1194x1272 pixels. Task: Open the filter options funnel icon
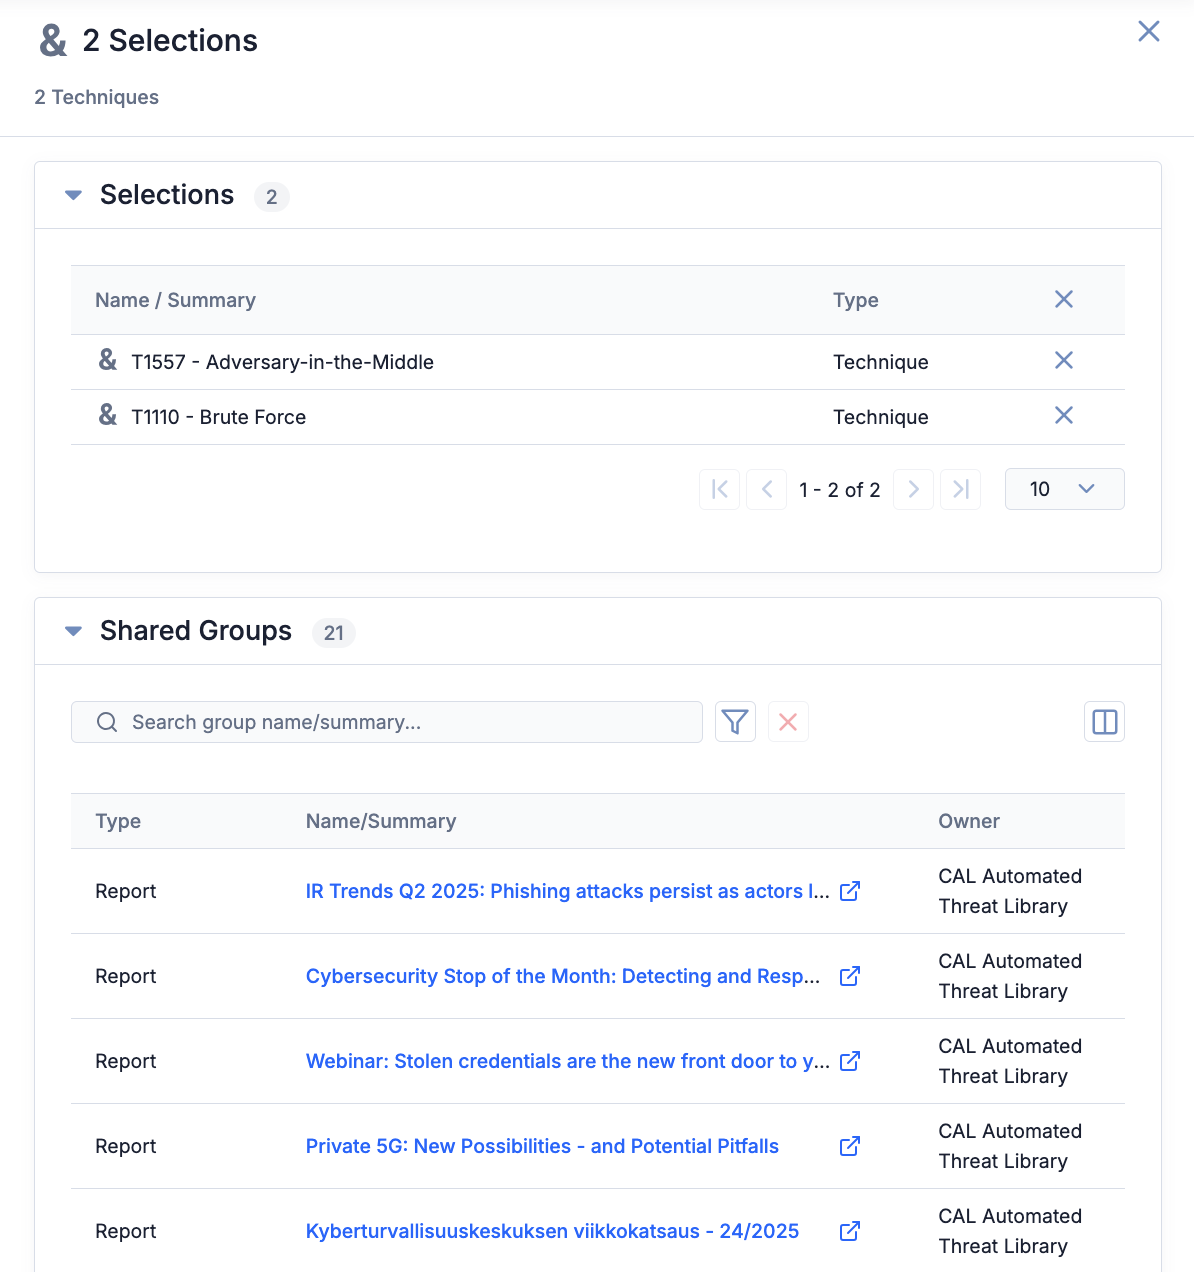tap(735, 722)
